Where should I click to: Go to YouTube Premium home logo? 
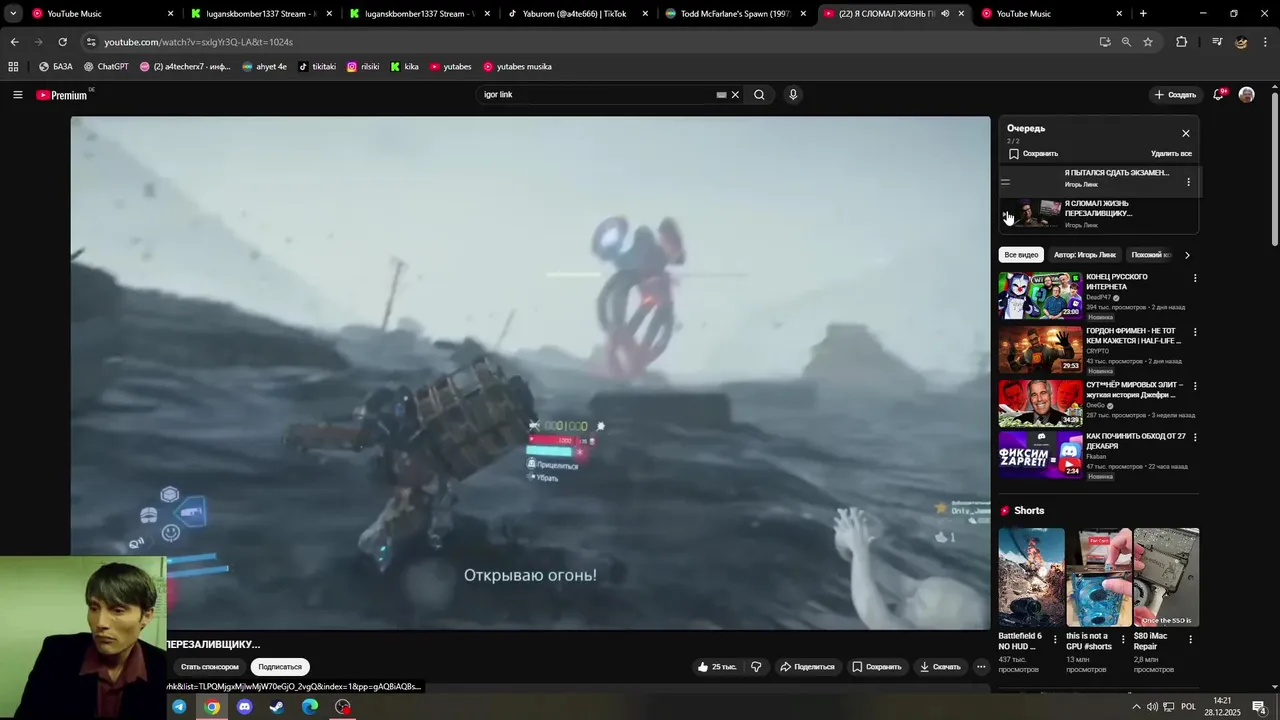point(62,95)
